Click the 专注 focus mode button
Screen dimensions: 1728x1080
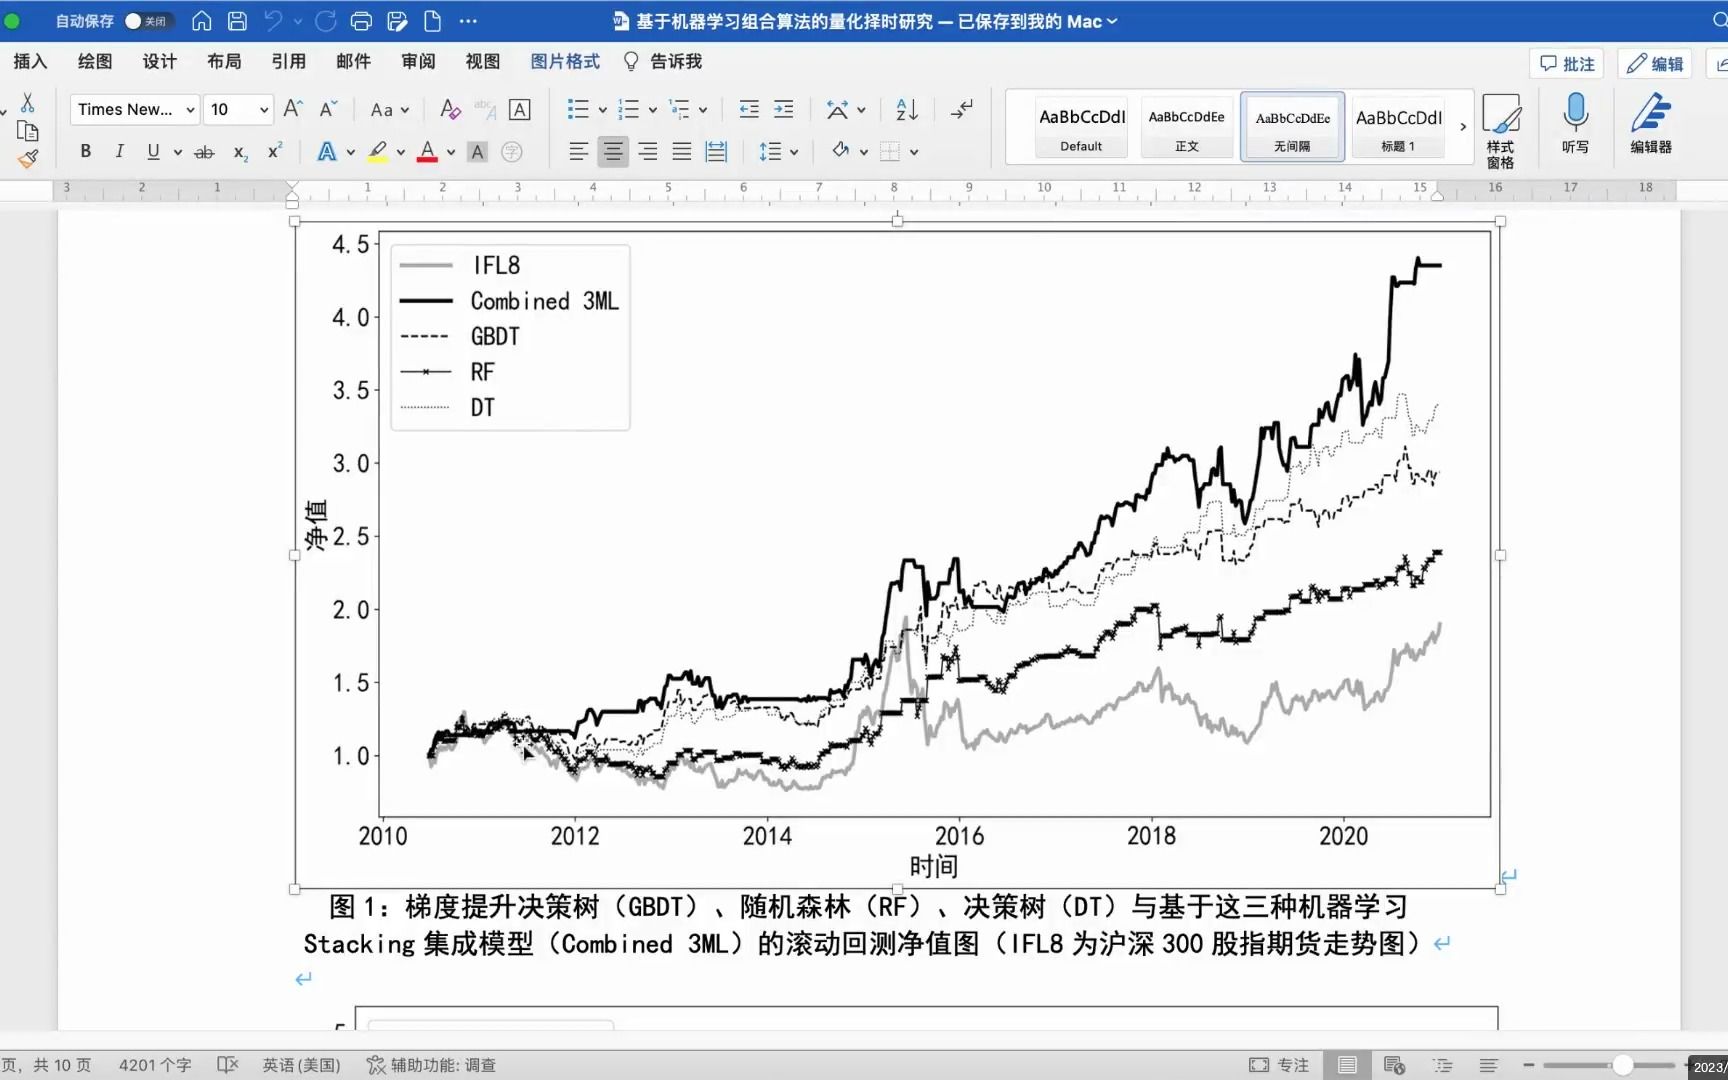[1279, 1065]
